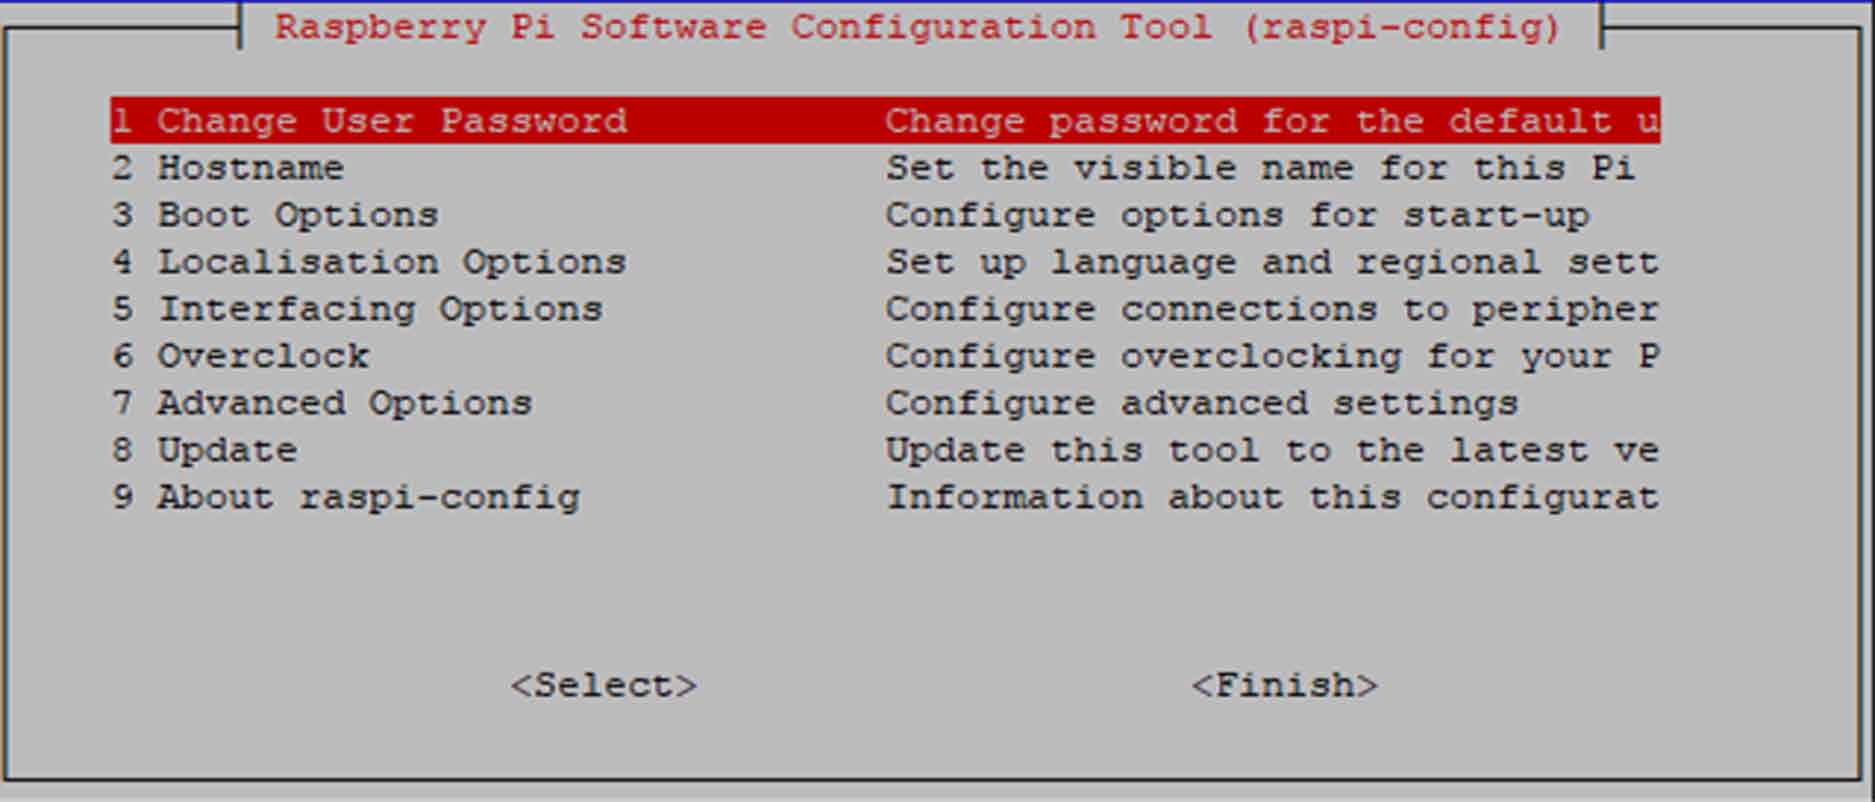Image resolution: width=1875 pixels, height=802 pixels.
Task: Open About raspi-config entry
Action: [368, 497]
